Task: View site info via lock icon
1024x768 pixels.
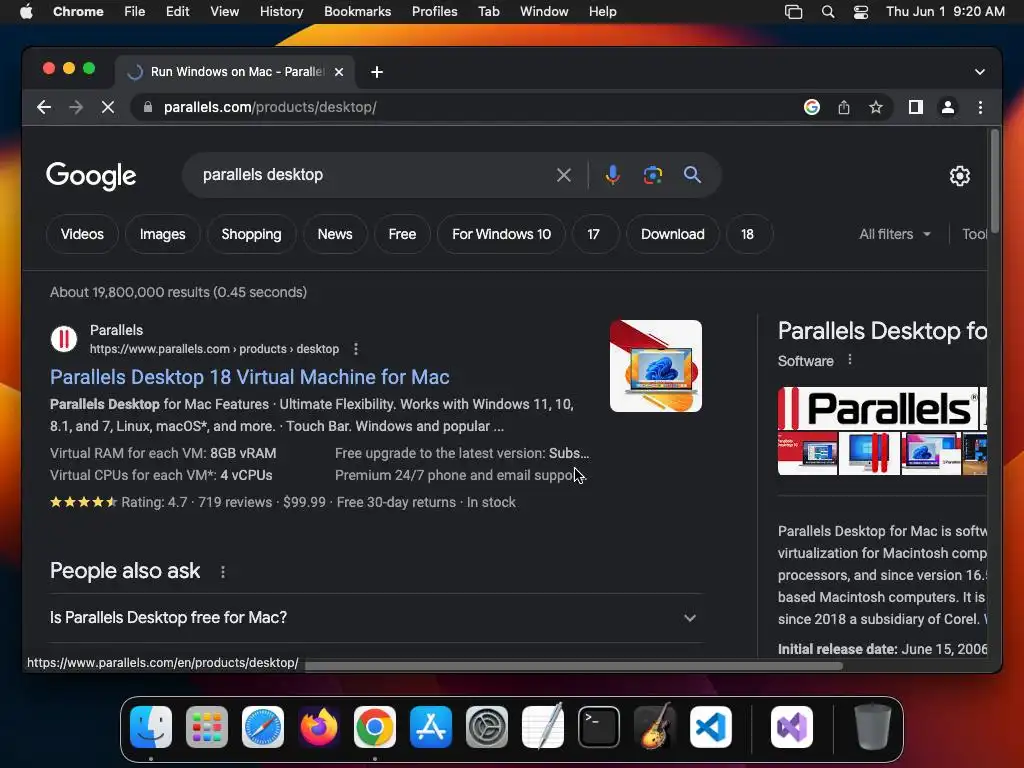Action: (x=148, y=107)
